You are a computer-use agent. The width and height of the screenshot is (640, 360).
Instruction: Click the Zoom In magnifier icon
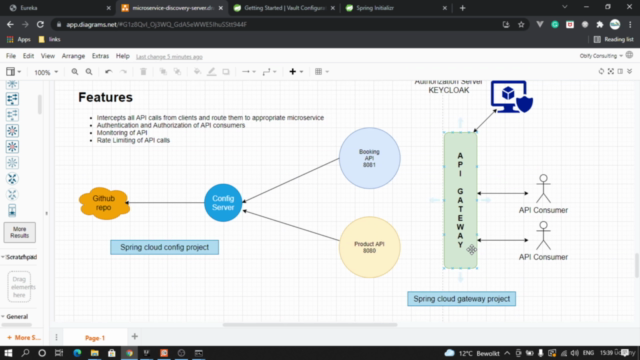[x=75, y=72]
